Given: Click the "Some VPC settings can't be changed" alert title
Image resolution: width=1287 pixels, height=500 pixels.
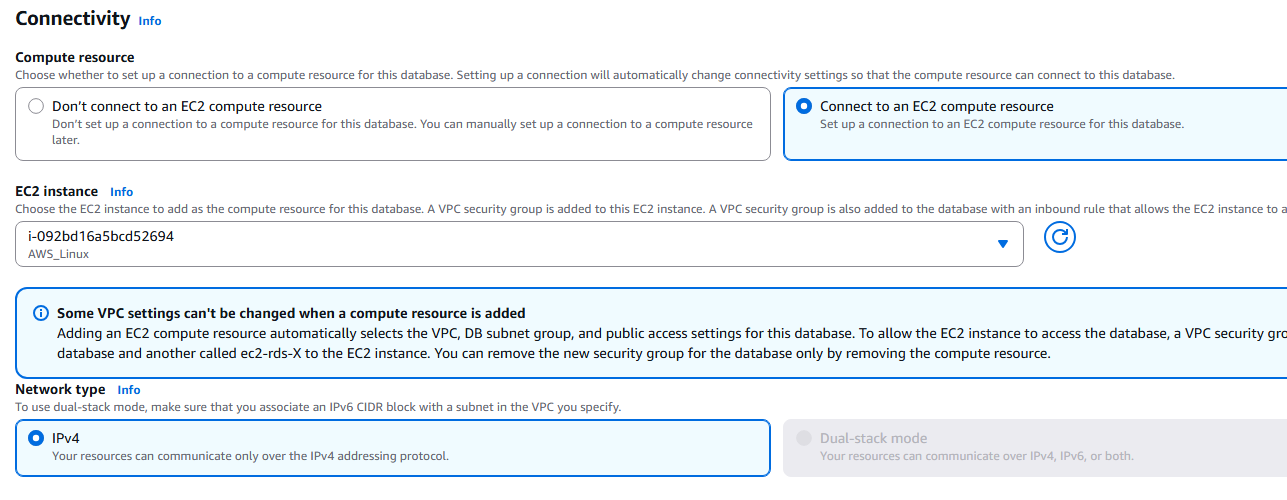Looking at the screenshot, I should 291,313.
